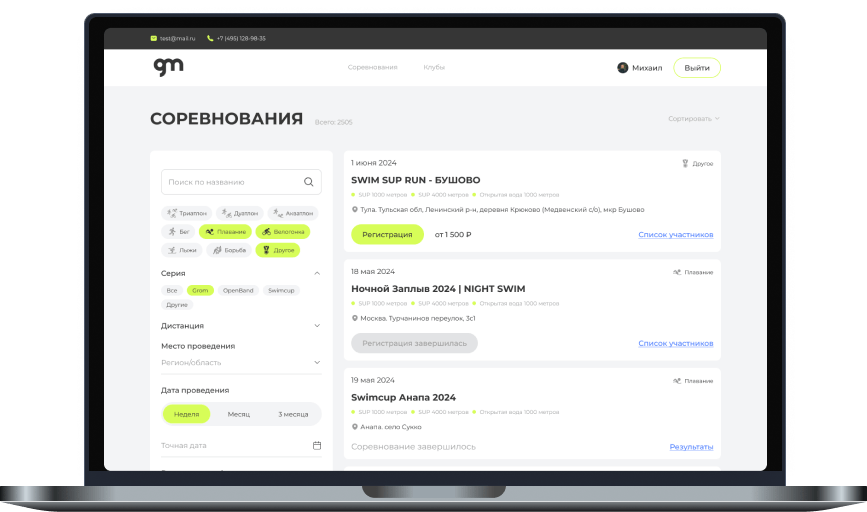867x512 pixels.
Task: Click the search magnifier icon
Action: click(308, 182)
